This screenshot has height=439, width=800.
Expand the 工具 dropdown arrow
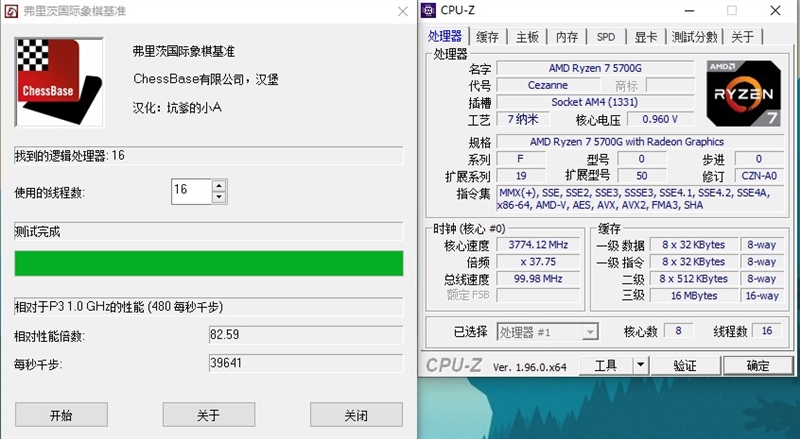click(640, 365)
